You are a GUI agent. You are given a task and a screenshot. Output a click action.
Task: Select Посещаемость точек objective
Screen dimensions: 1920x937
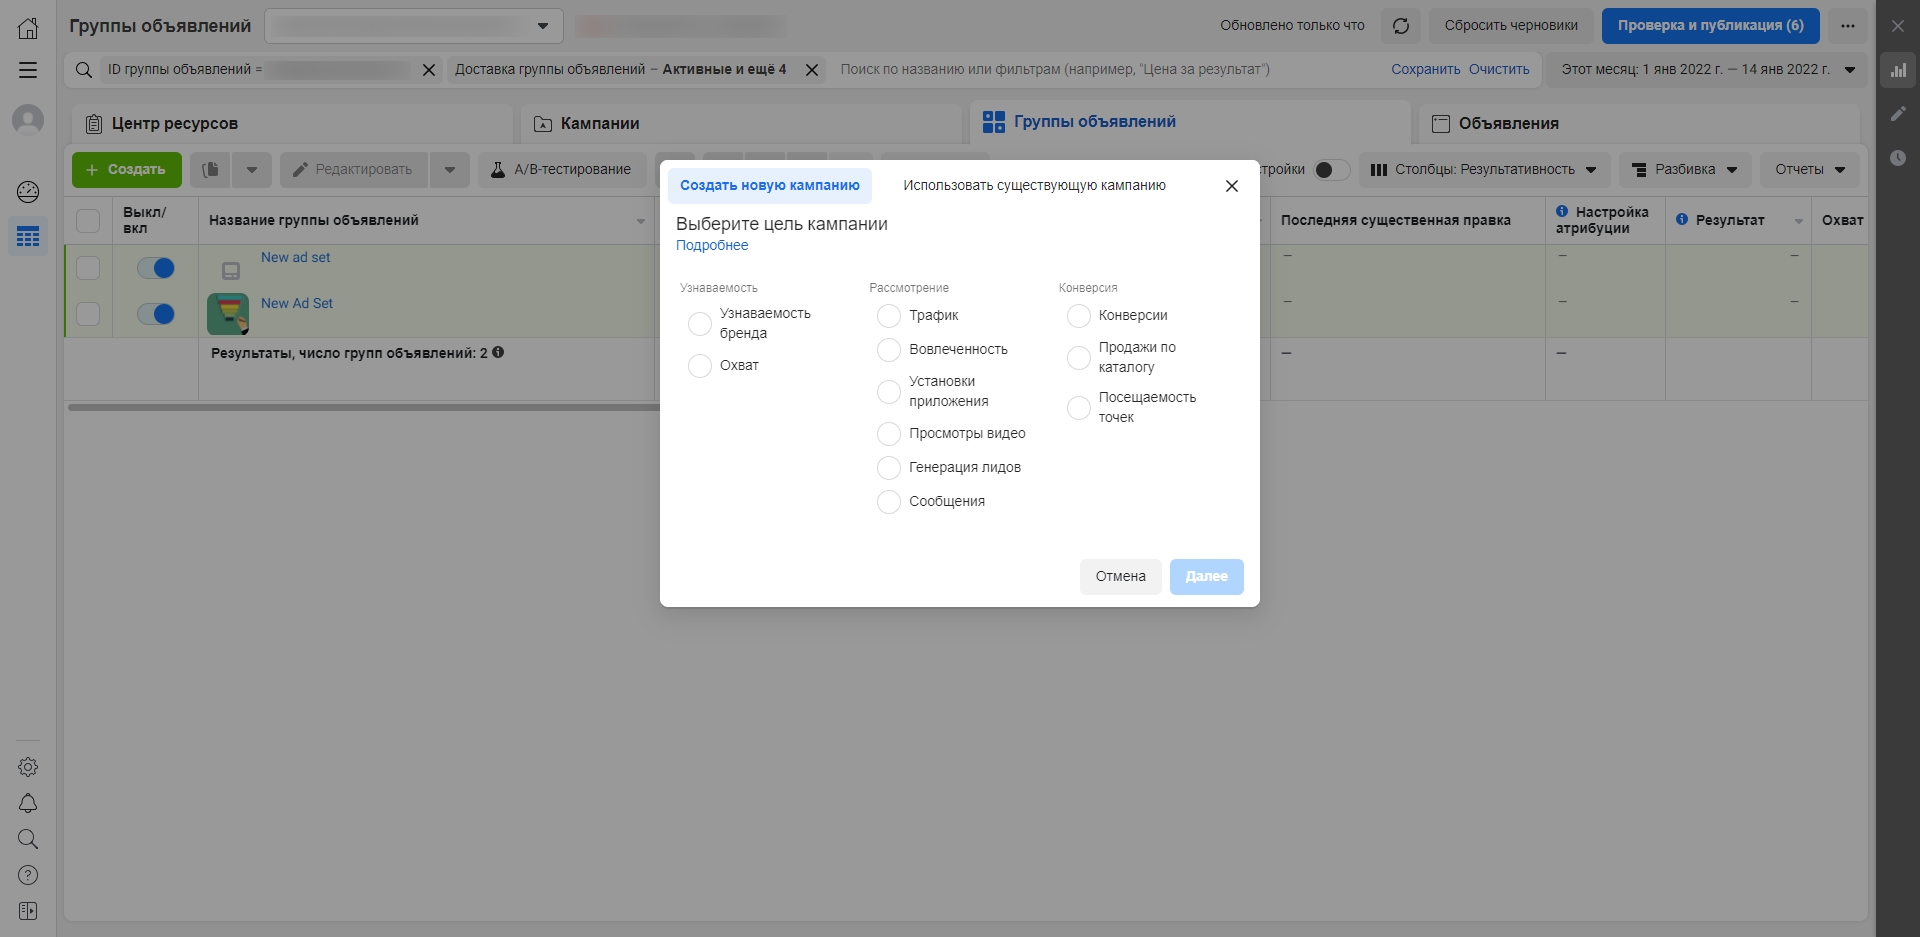point(1079,408)
